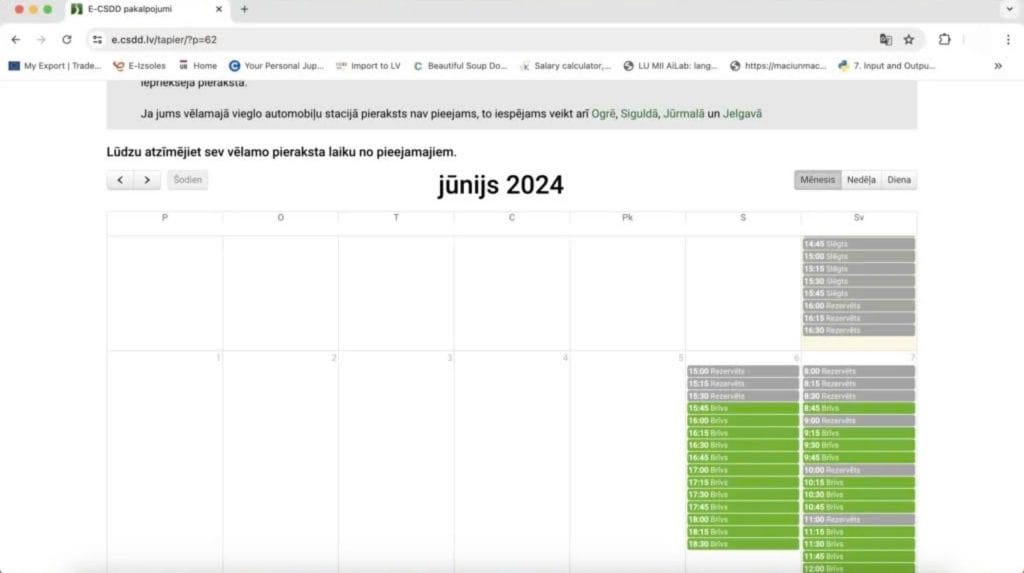Click the Šodien button
Screen dimensions: 1024x573
coord(187,180)
